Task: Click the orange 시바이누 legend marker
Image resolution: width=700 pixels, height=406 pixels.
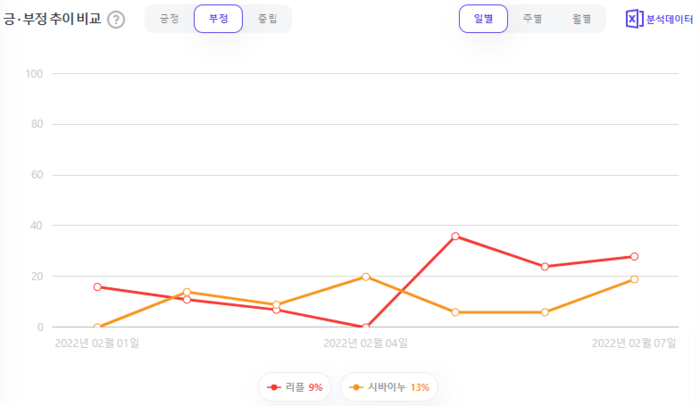Action: click(x=356, y=387)
